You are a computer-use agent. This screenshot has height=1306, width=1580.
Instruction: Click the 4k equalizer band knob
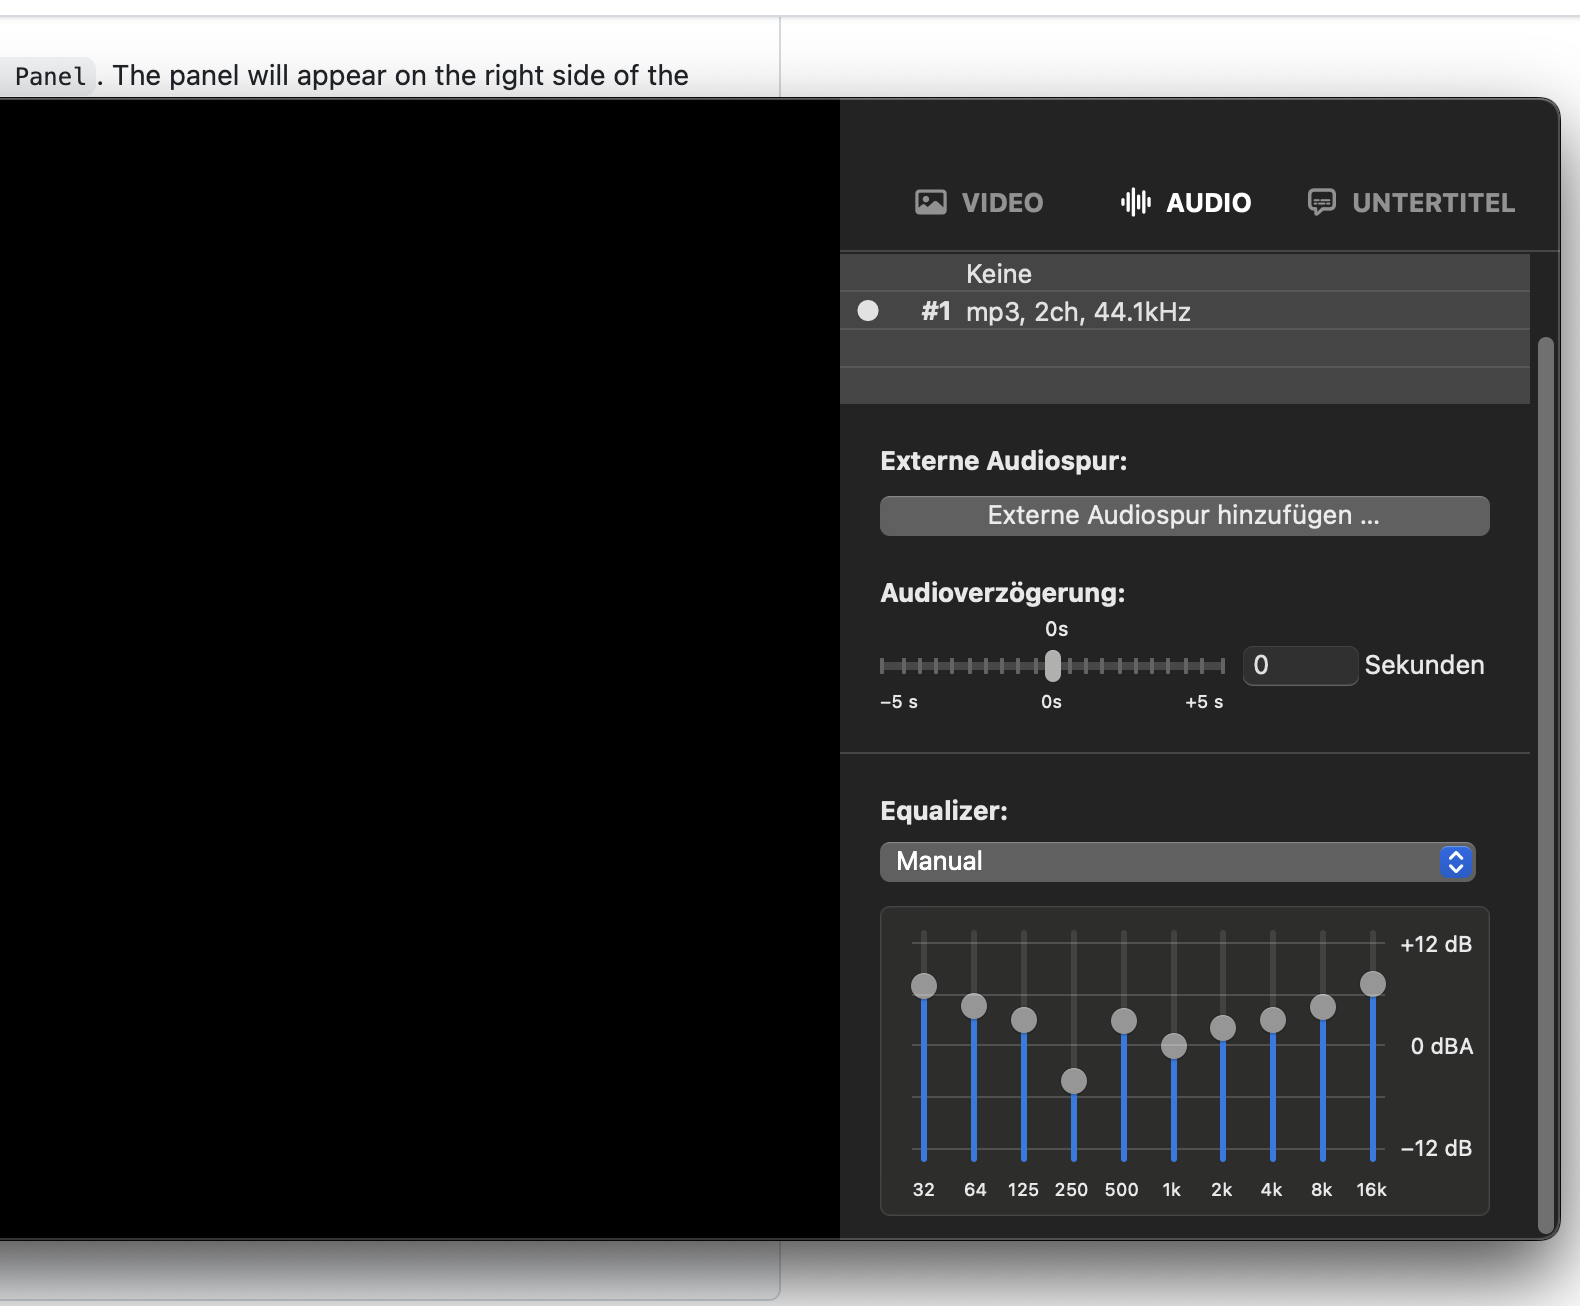coord(1273,1020)
